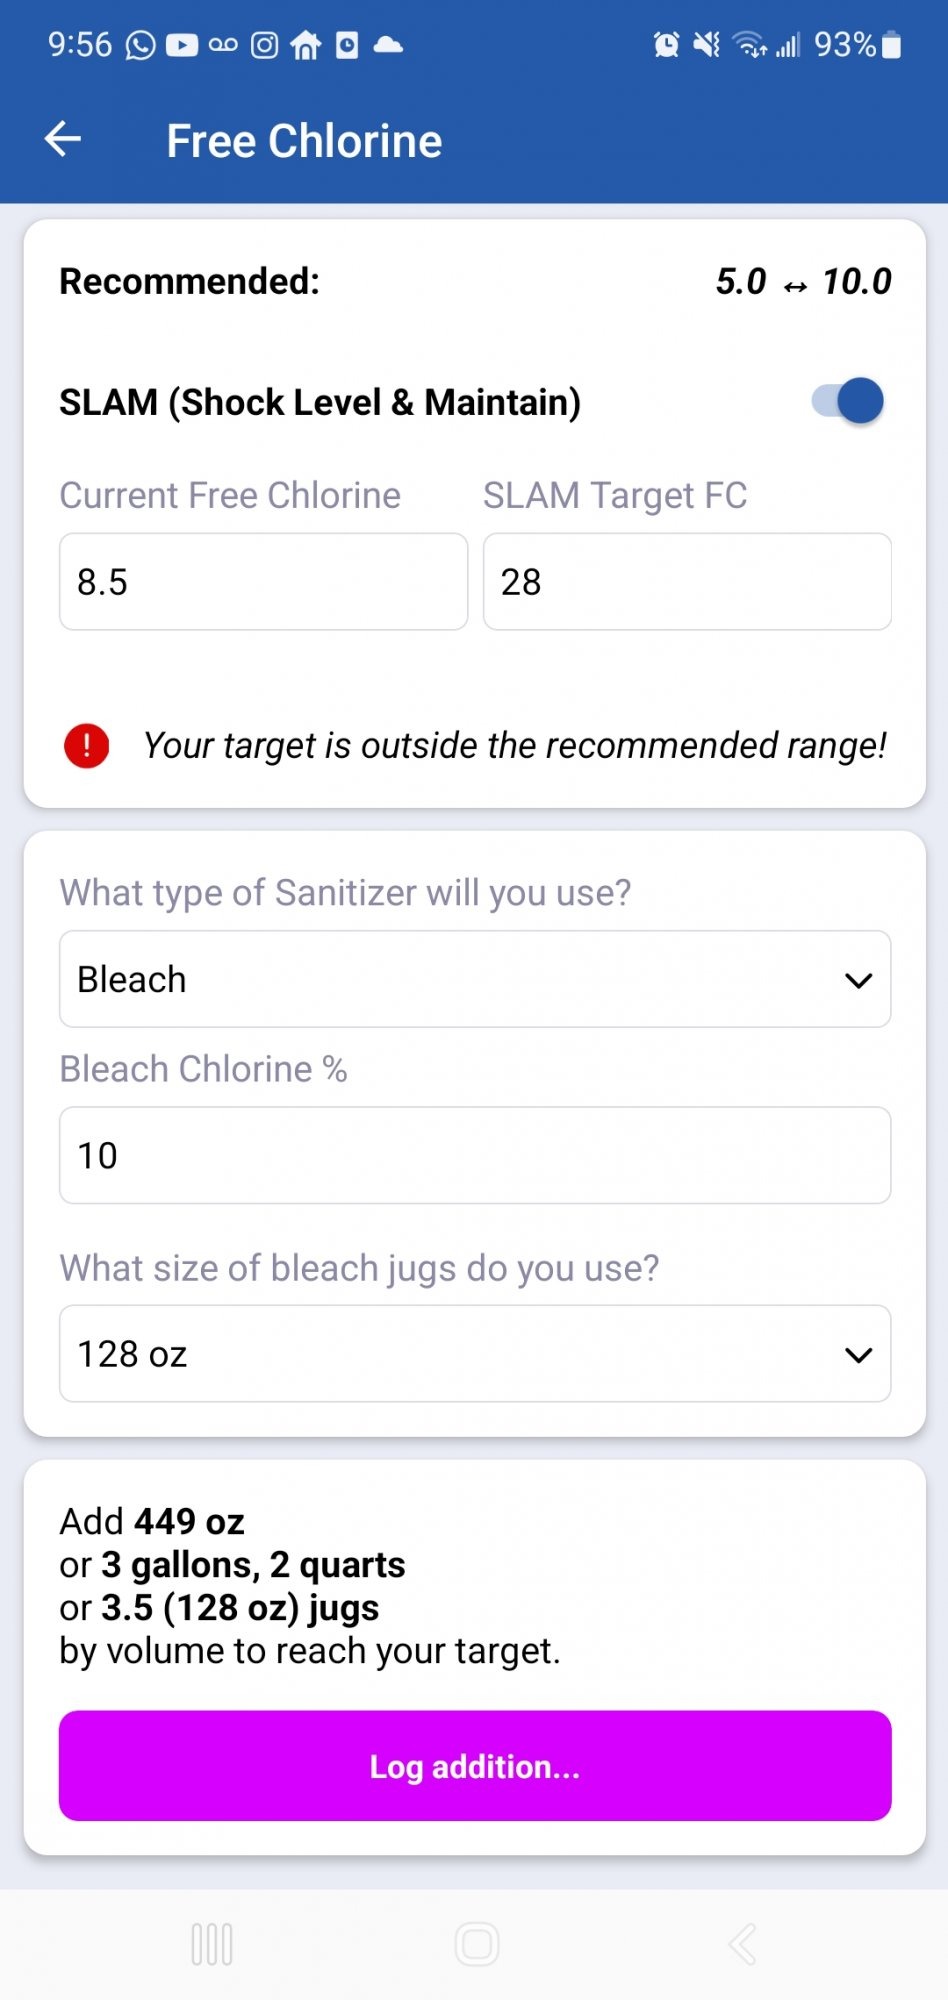Tap the Free Chlorine page title
The image size is (948, 2000).
pyautogui.click(x=304, y=141)
